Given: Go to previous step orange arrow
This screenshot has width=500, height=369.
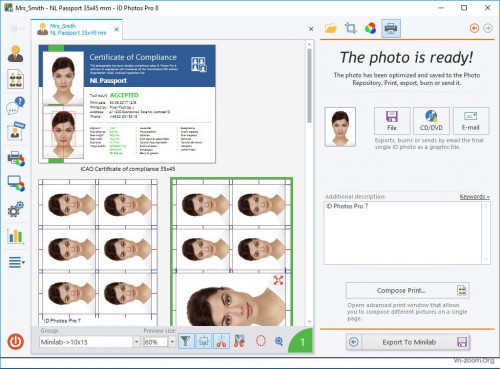Looking at the screenshot, I should 474,28.
